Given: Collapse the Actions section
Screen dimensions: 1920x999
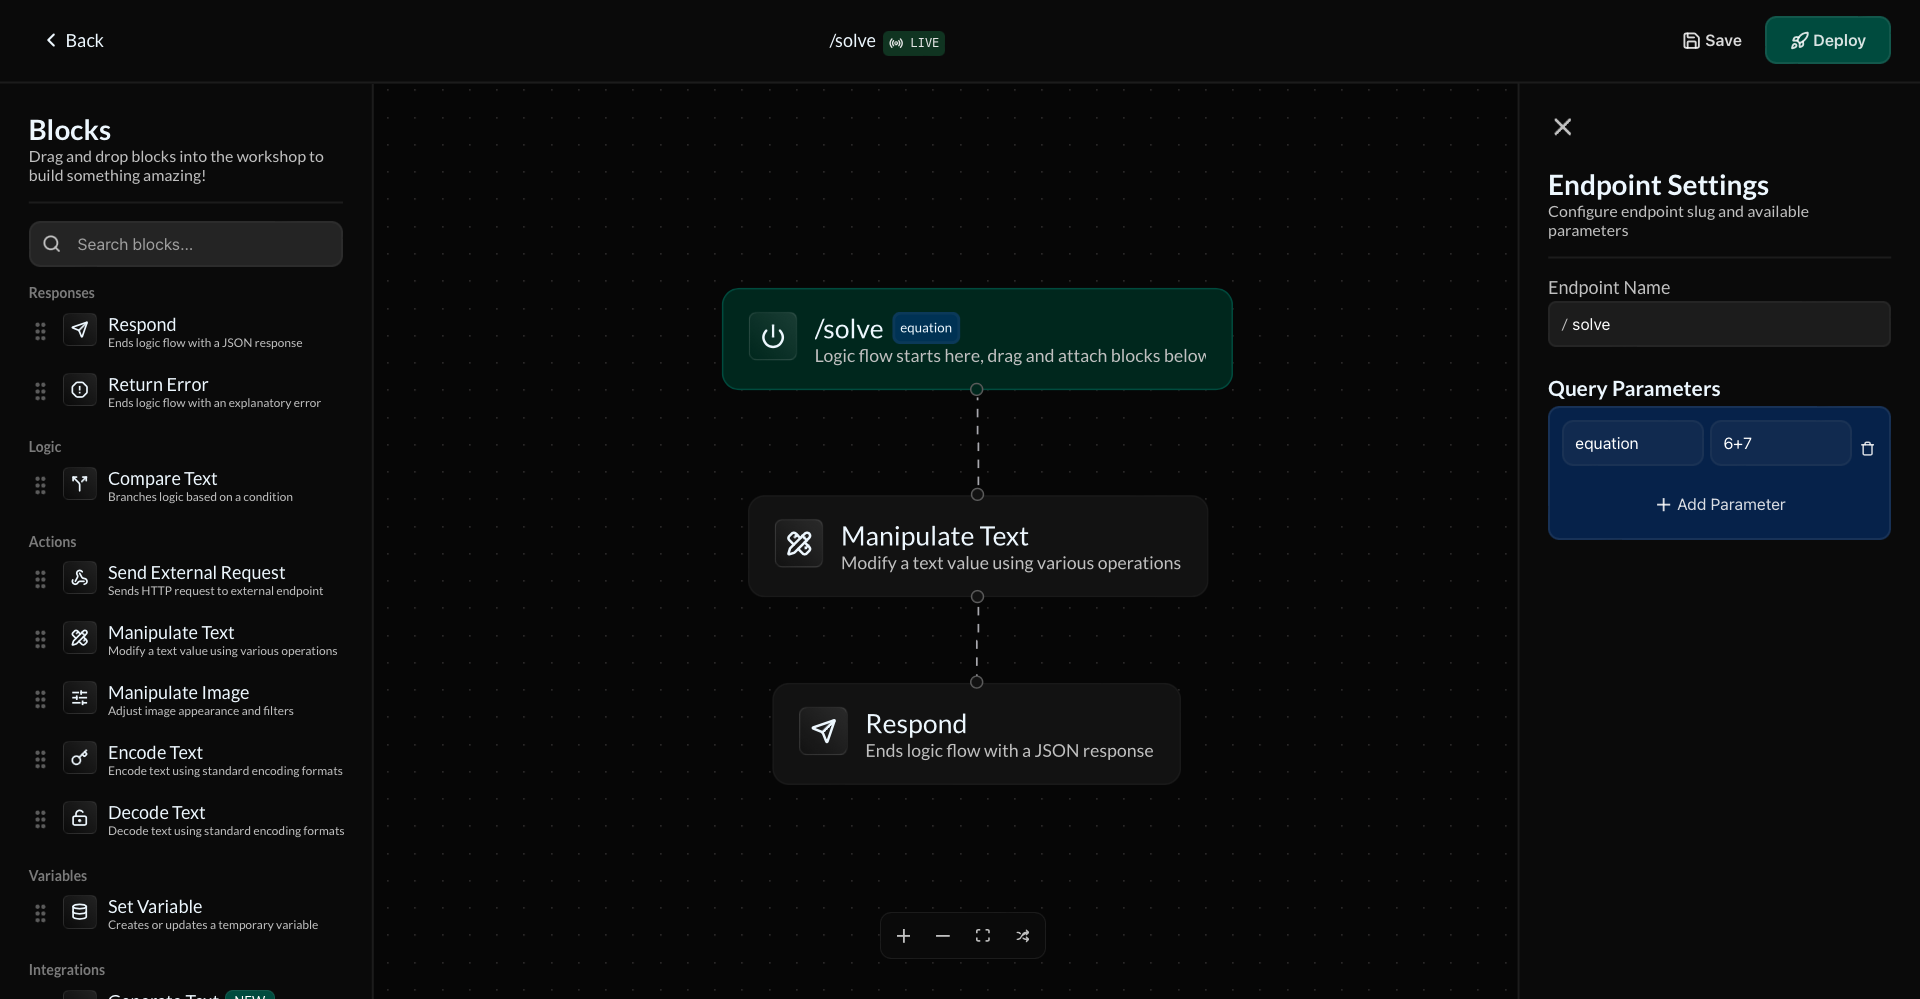Looking at the screenshot, I should pyautogui.click(x=52, y=541).
